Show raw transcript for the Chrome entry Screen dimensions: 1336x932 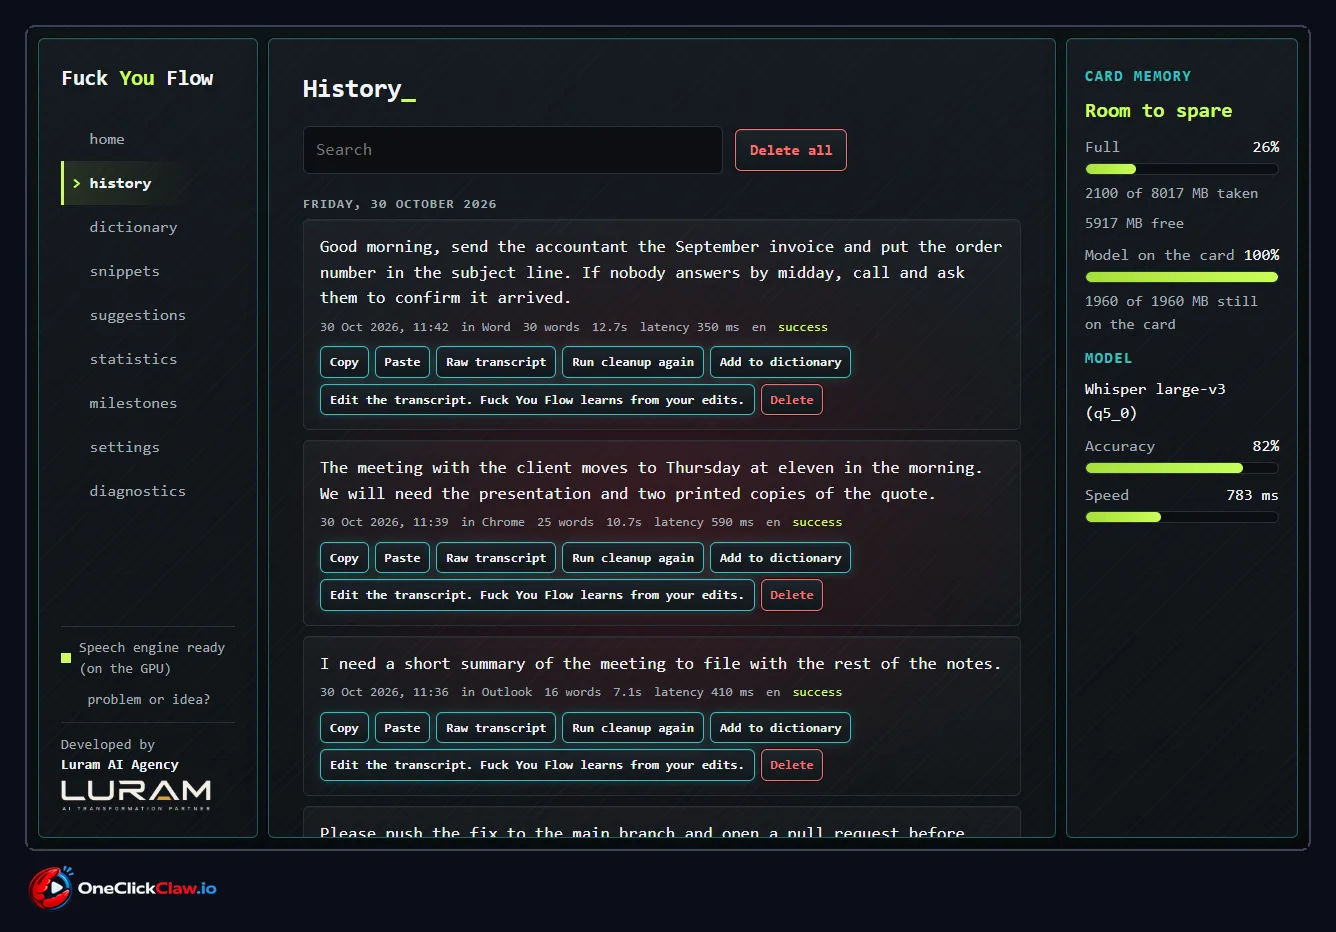point(496,558)
